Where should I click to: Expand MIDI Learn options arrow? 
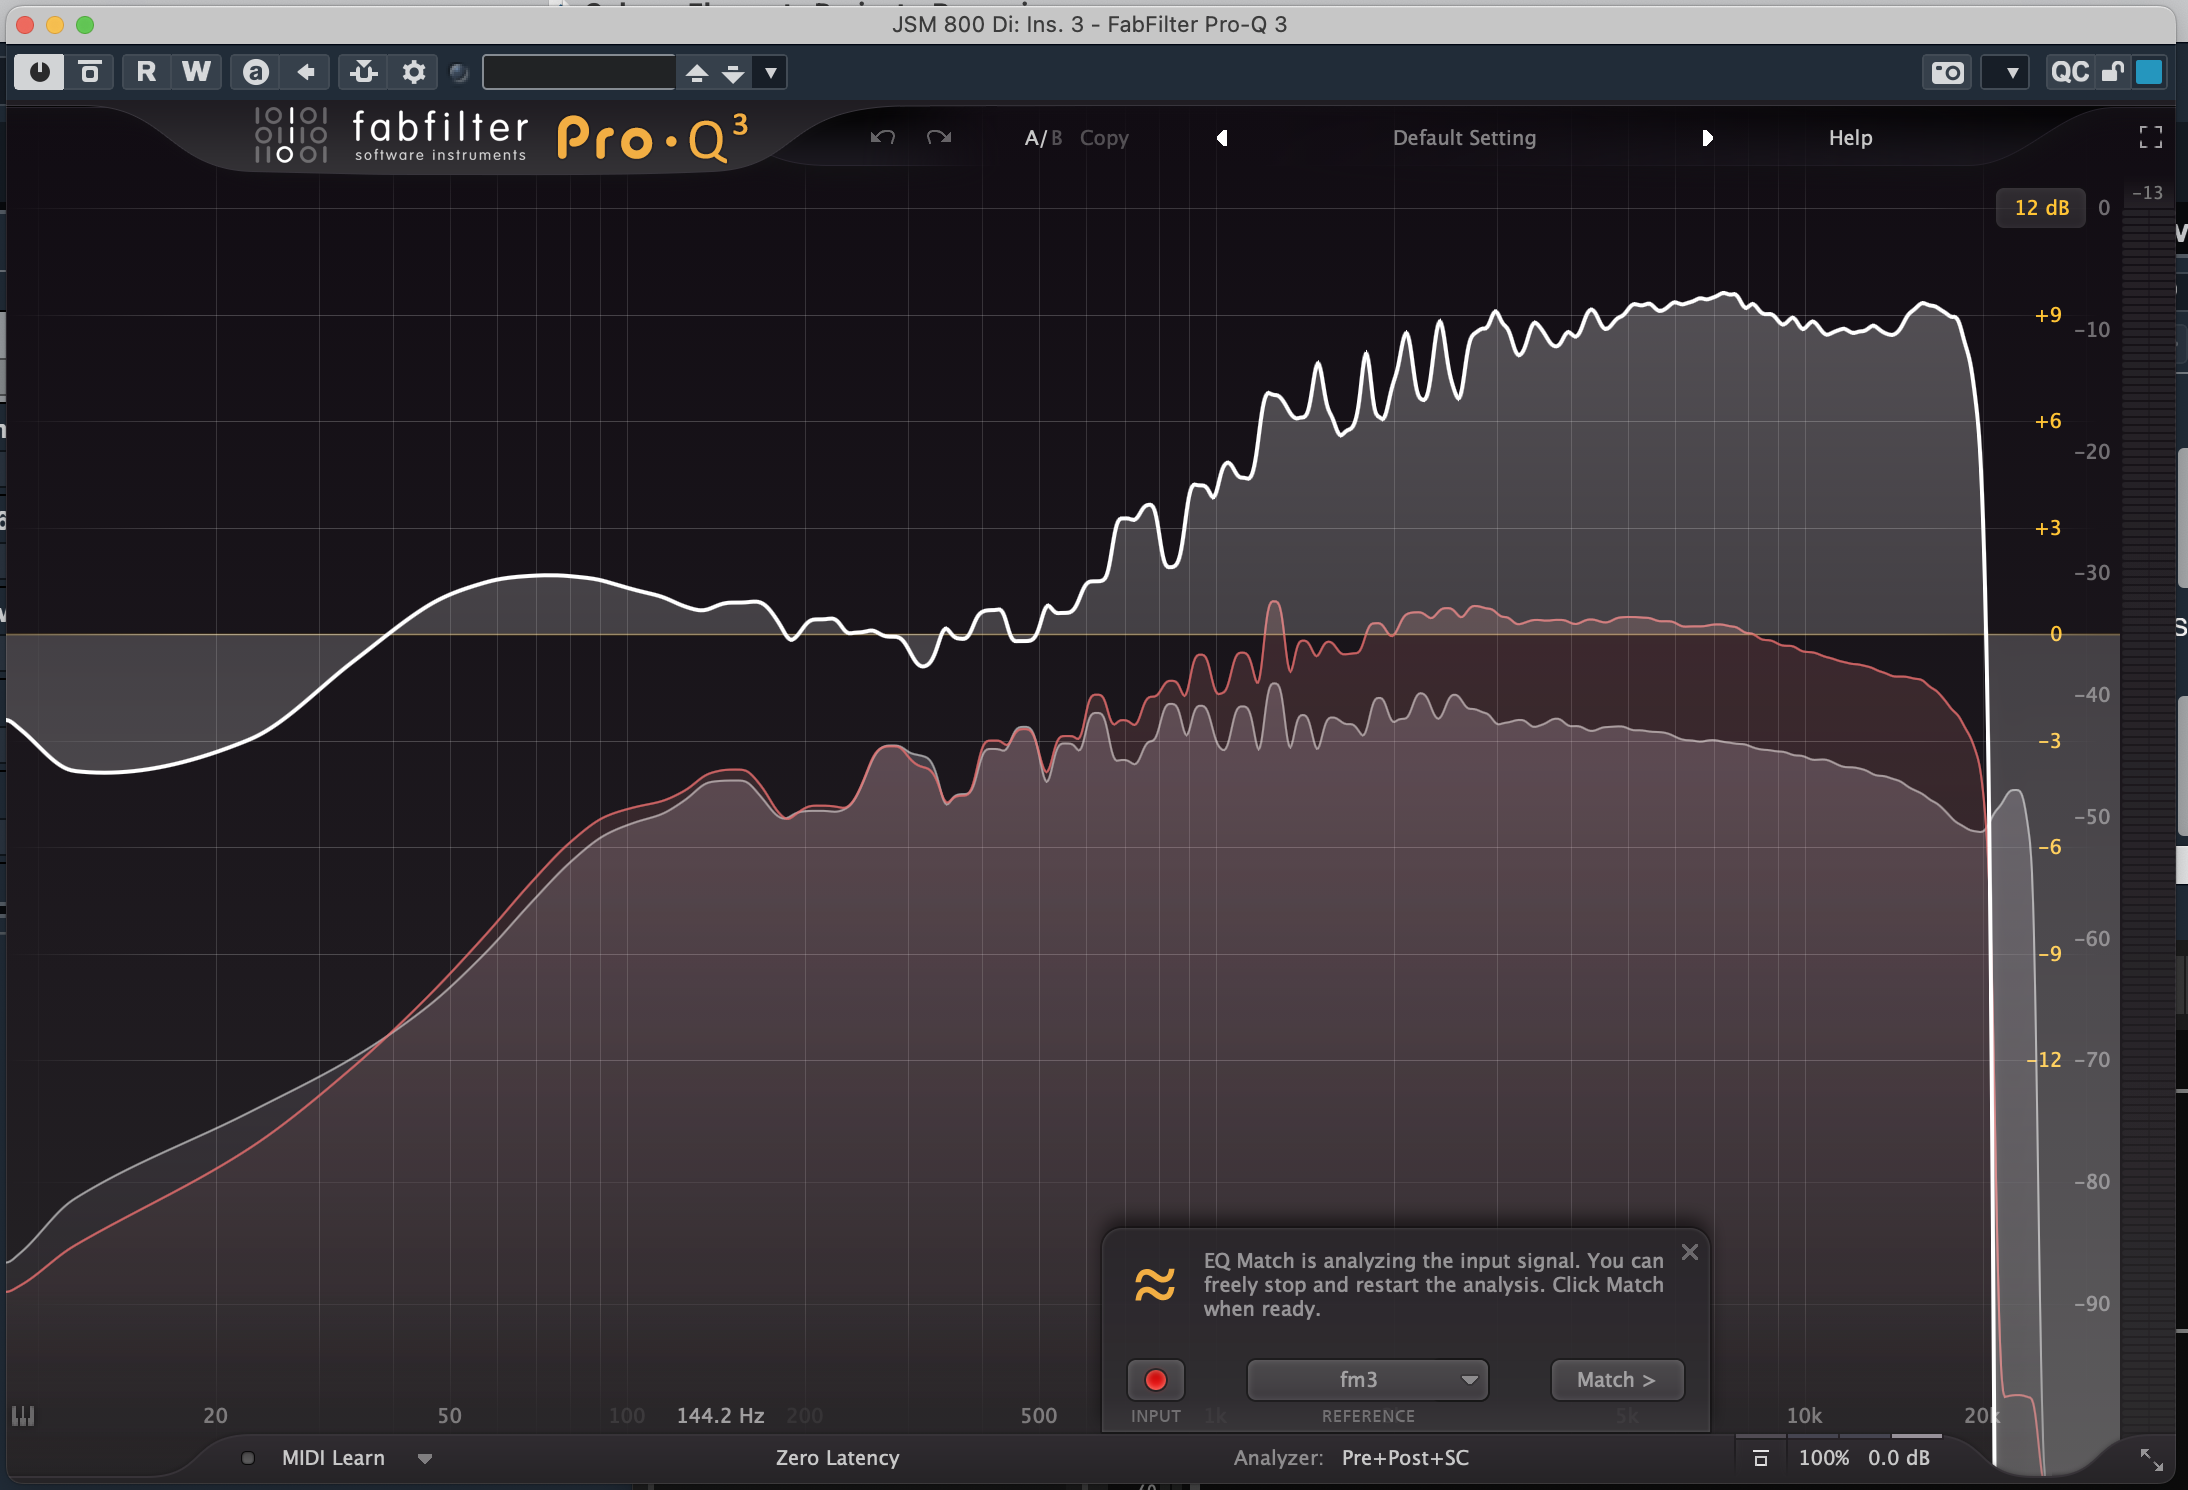[425, 1458]
